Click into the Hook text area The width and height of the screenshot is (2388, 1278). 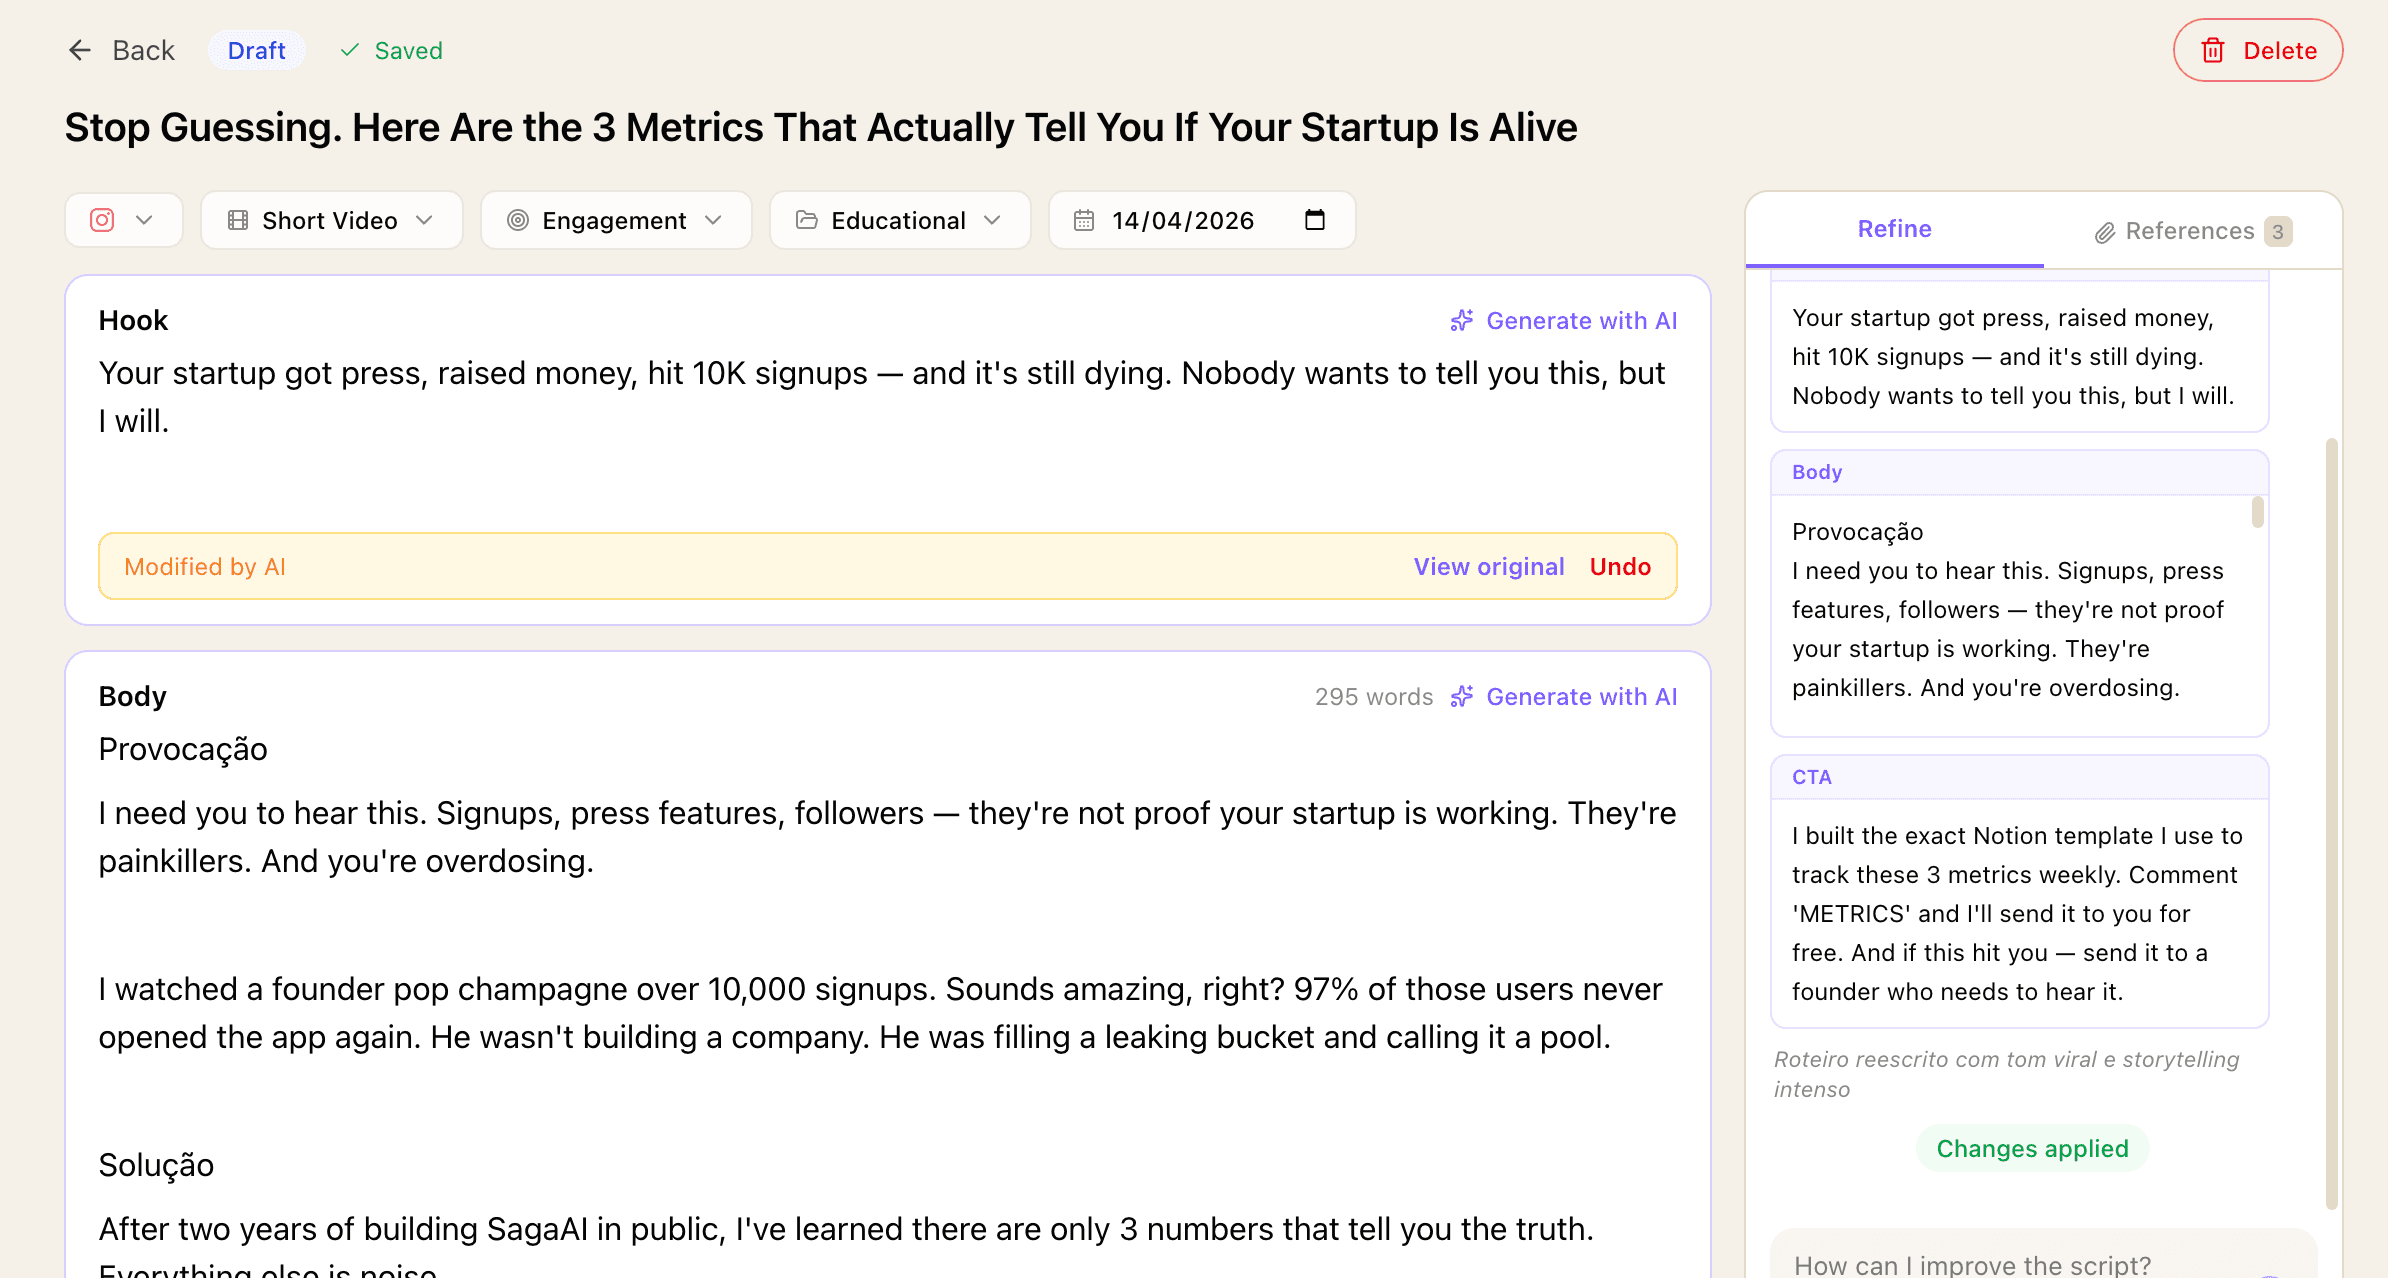coord(888,420)
